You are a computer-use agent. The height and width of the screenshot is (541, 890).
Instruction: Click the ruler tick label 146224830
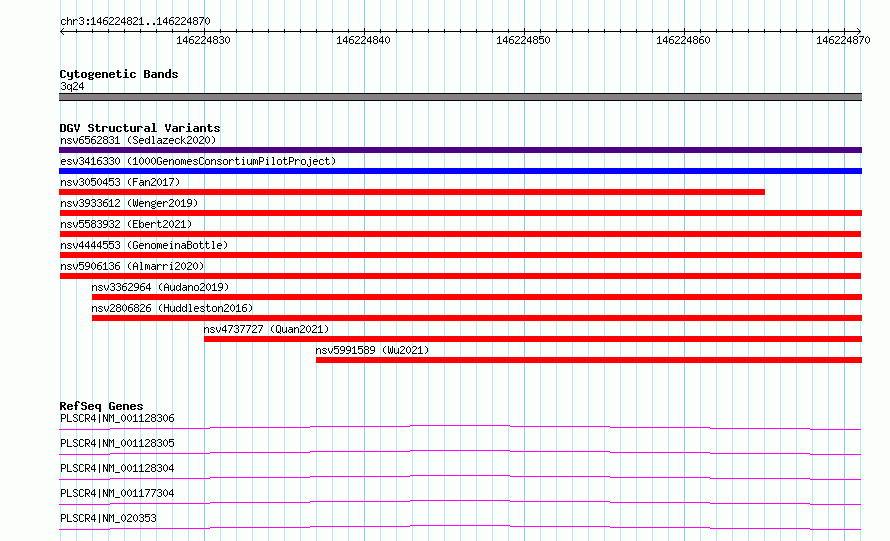(203, 40)
